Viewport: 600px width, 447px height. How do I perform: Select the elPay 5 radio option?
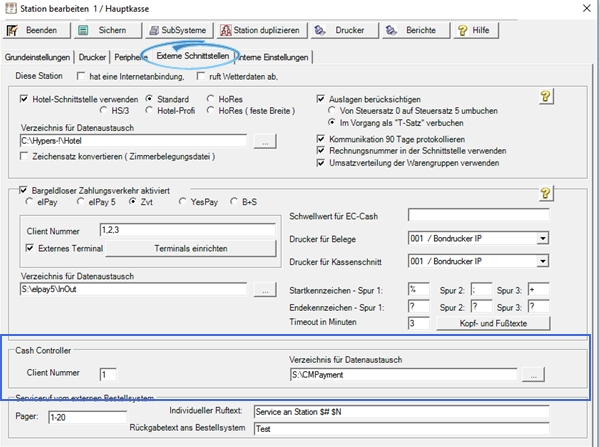(80, 201)
